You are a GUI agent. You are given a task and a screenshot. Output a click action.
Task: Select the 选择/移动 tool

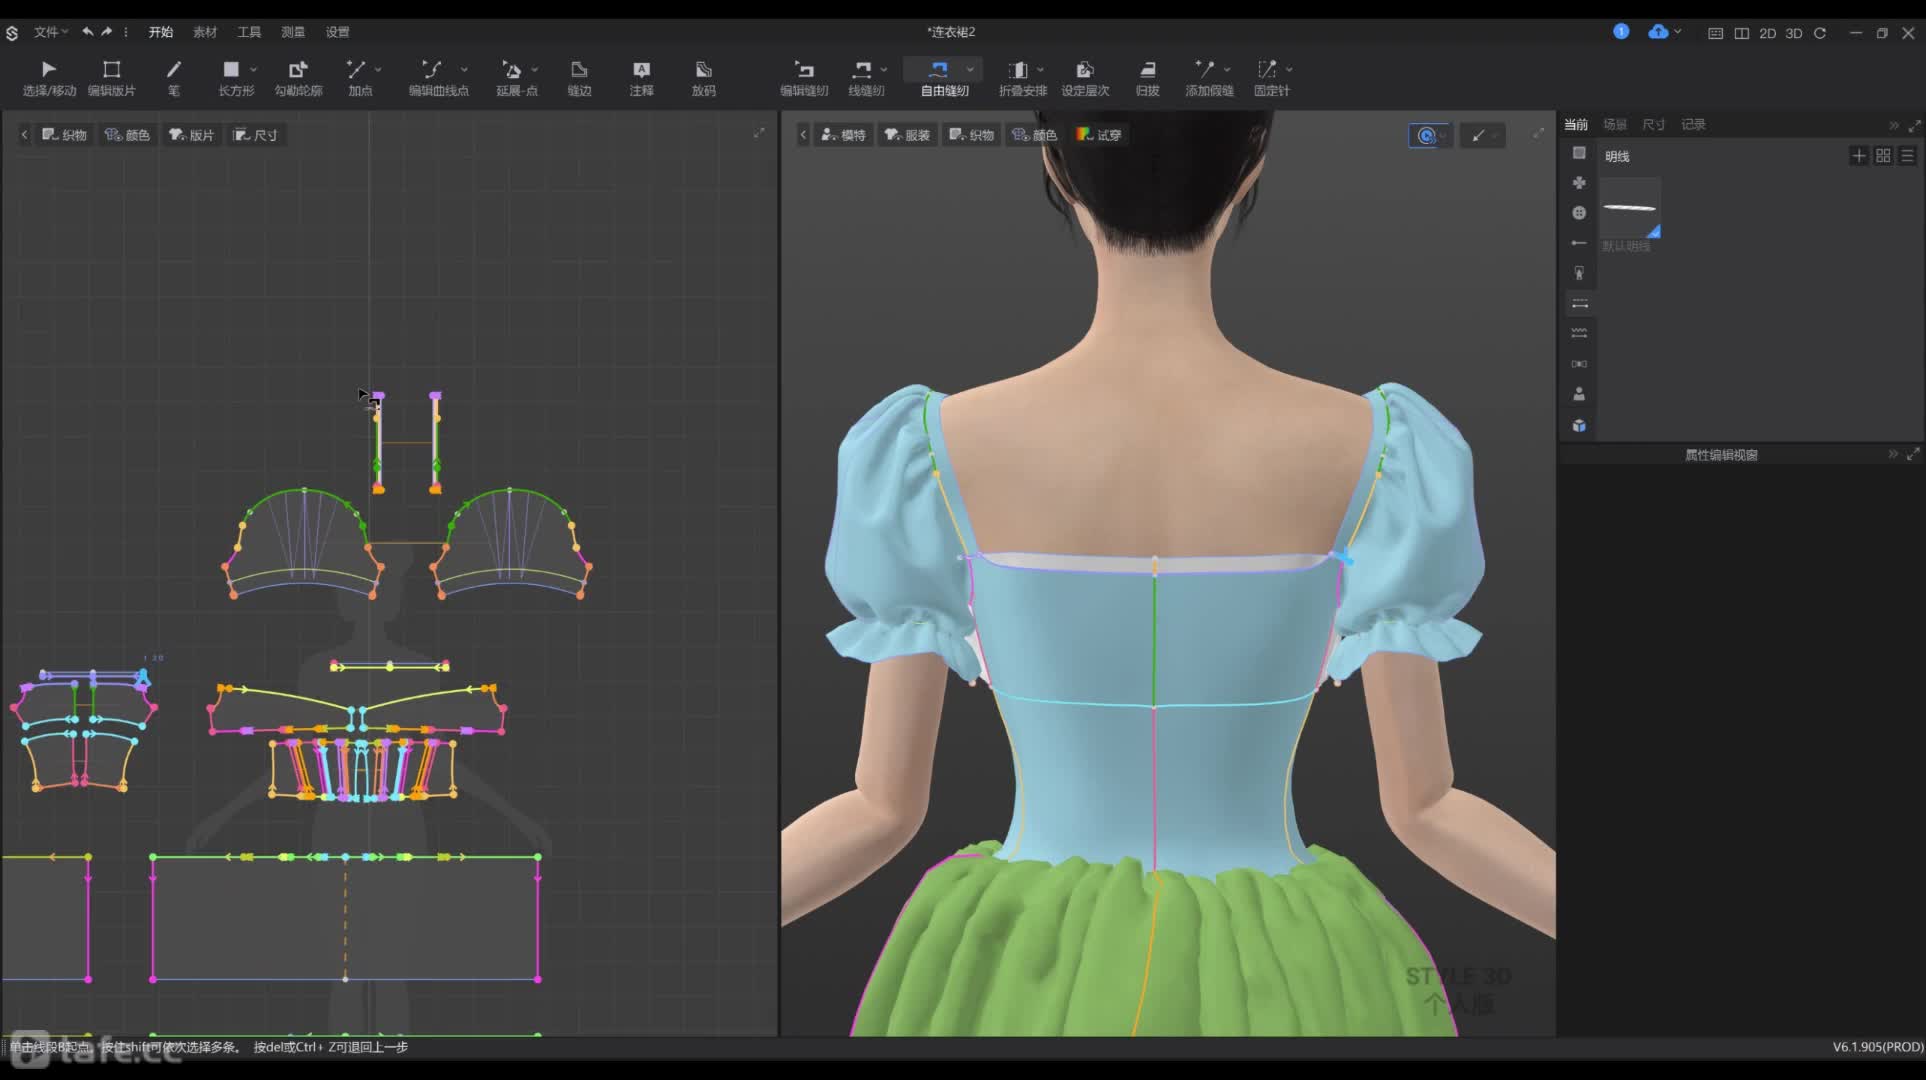pos(49,77)
